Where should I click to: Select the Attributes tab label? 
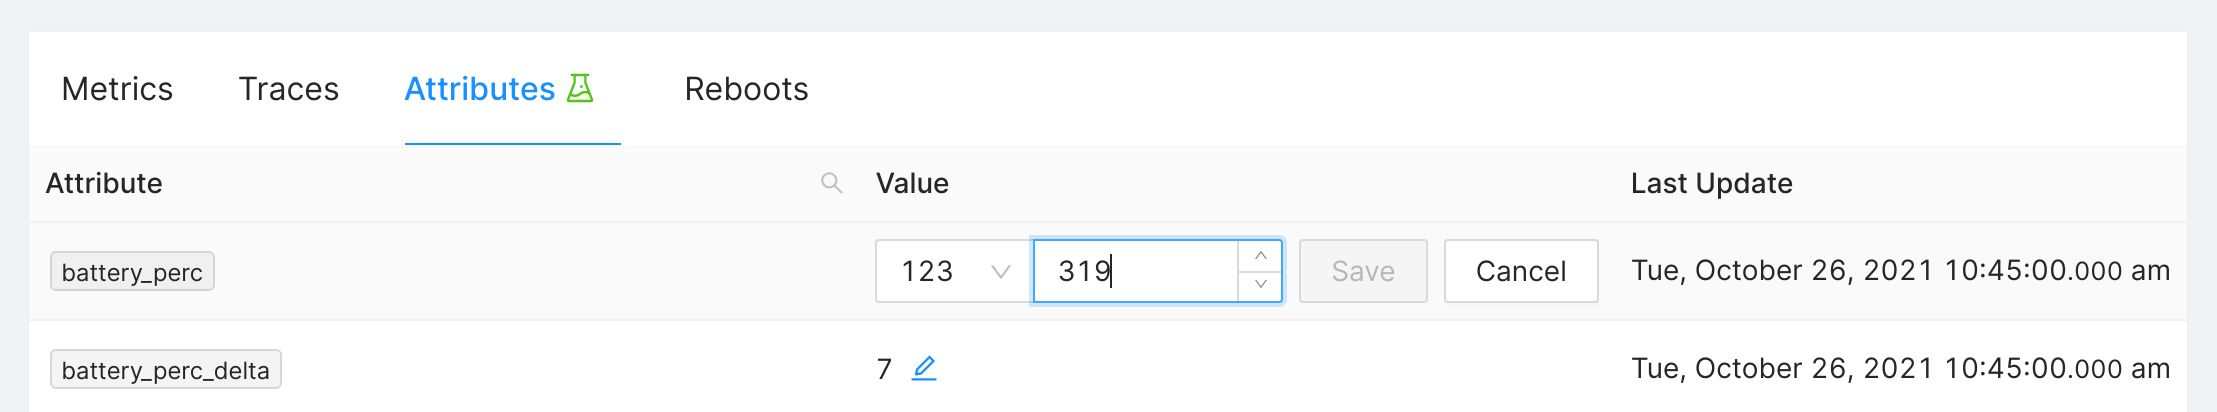pyautogui.click(x=479, y=89)
